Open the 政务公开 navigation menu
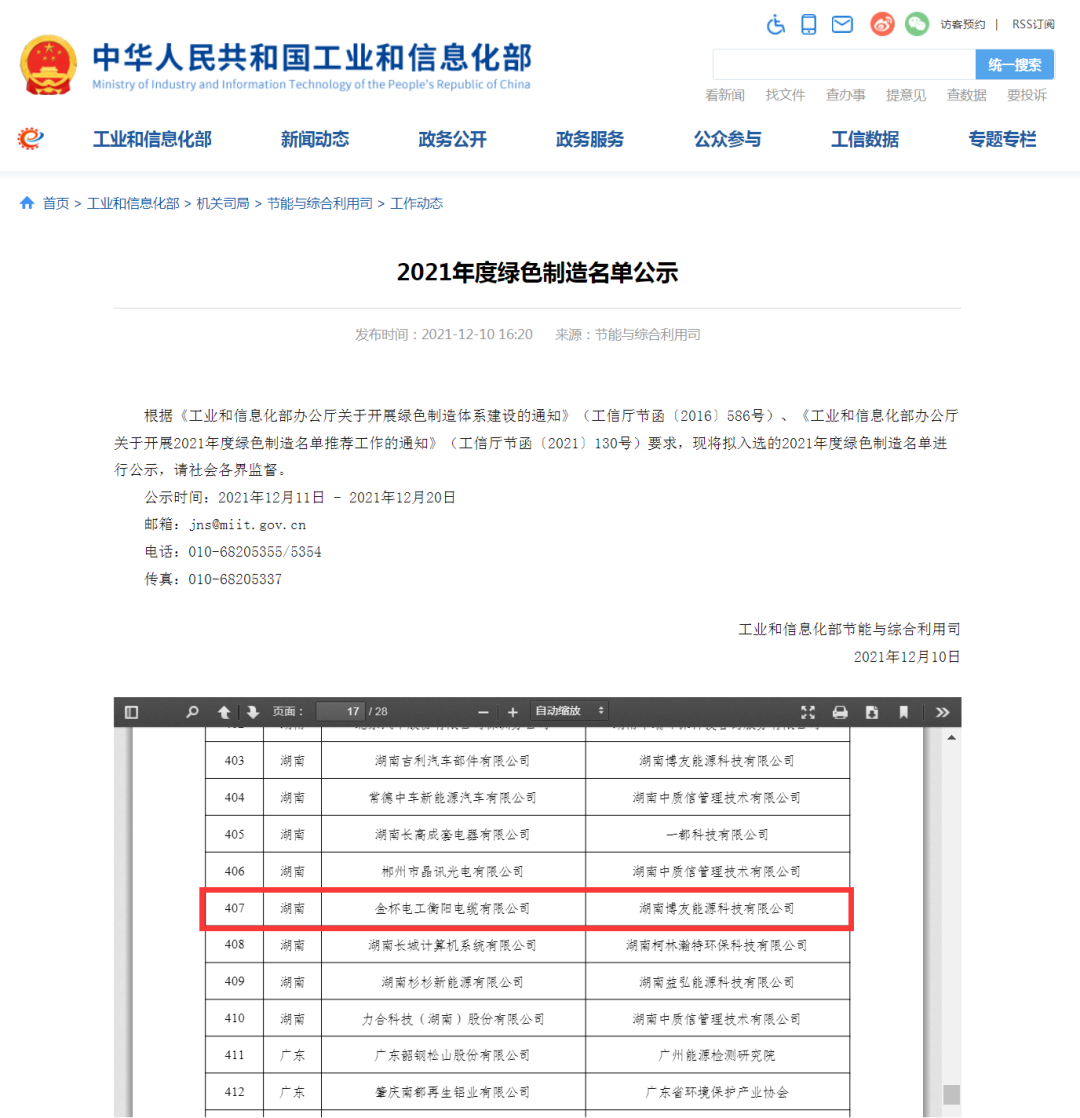Viewport: 1080px width, 1118px height. point(452,140)
